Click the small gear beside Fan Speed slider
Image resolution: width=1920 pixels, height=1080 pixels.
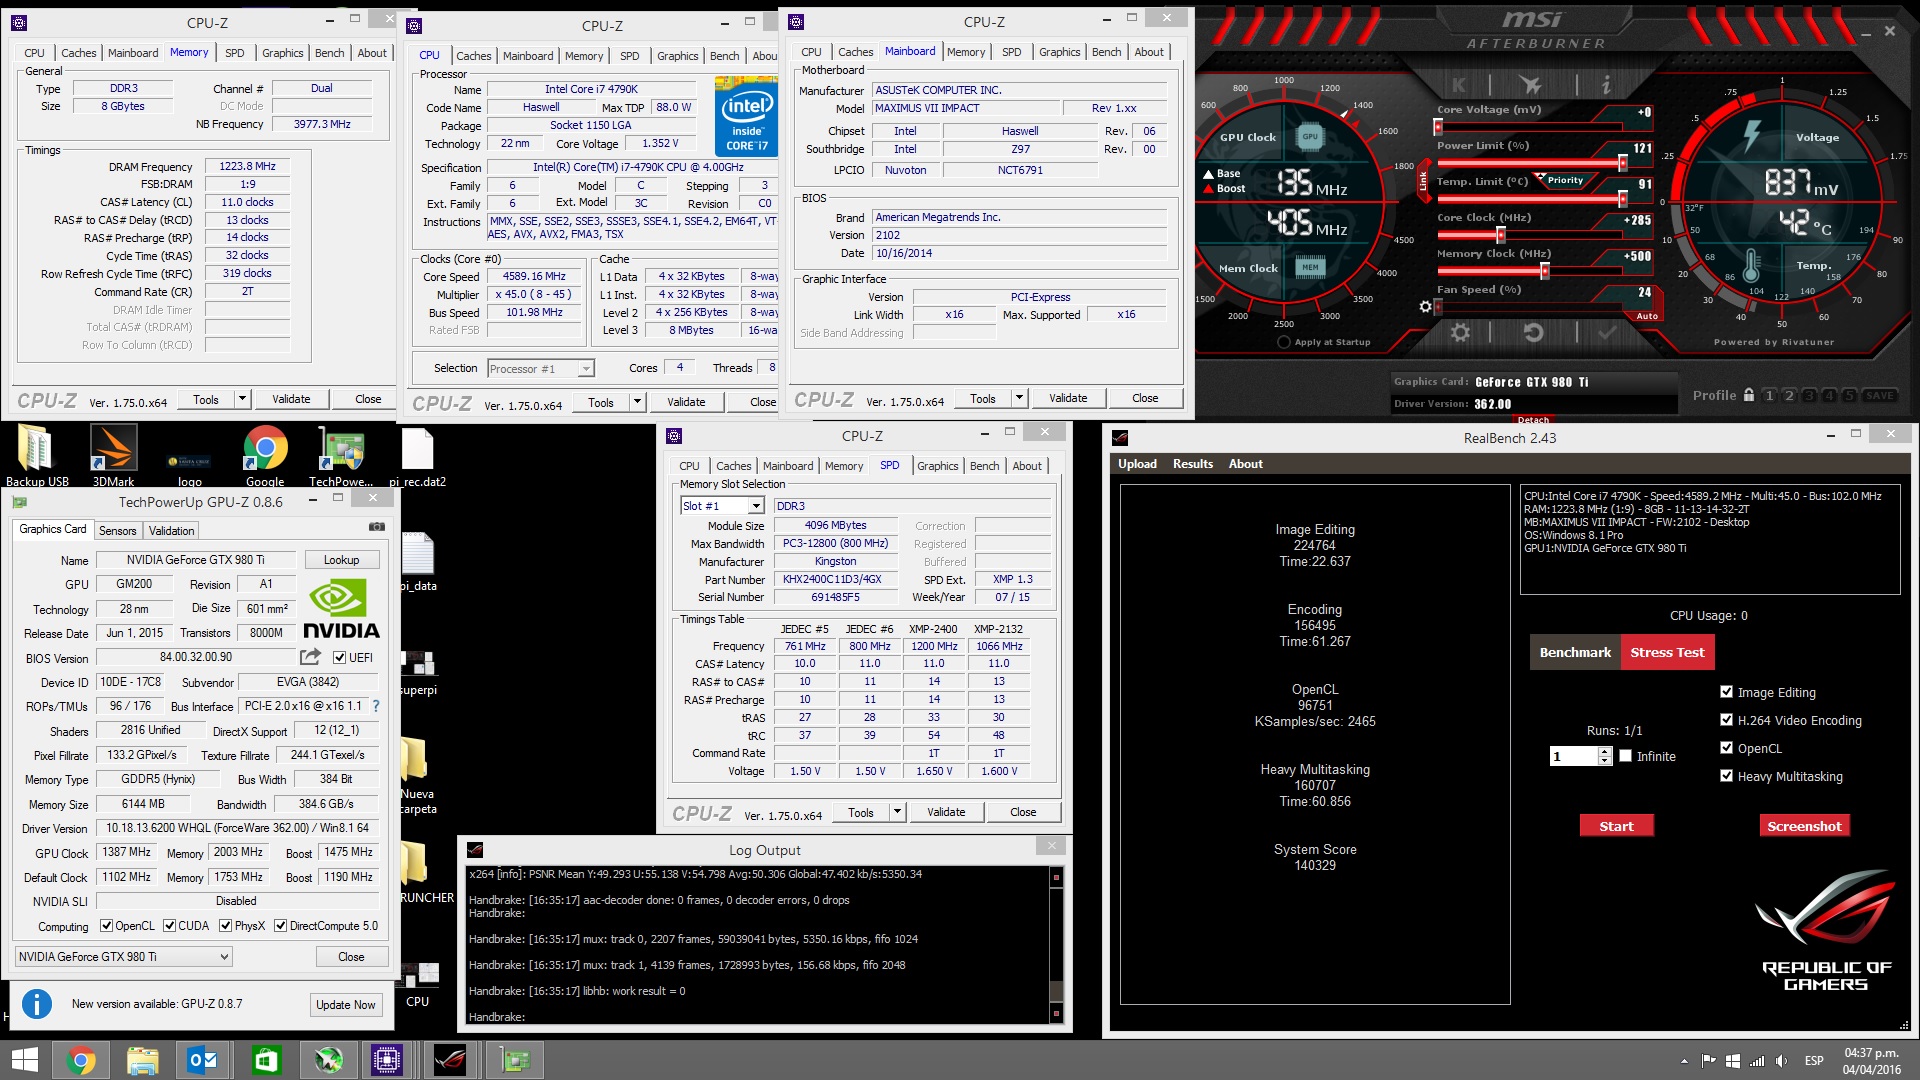(1425, 307)
